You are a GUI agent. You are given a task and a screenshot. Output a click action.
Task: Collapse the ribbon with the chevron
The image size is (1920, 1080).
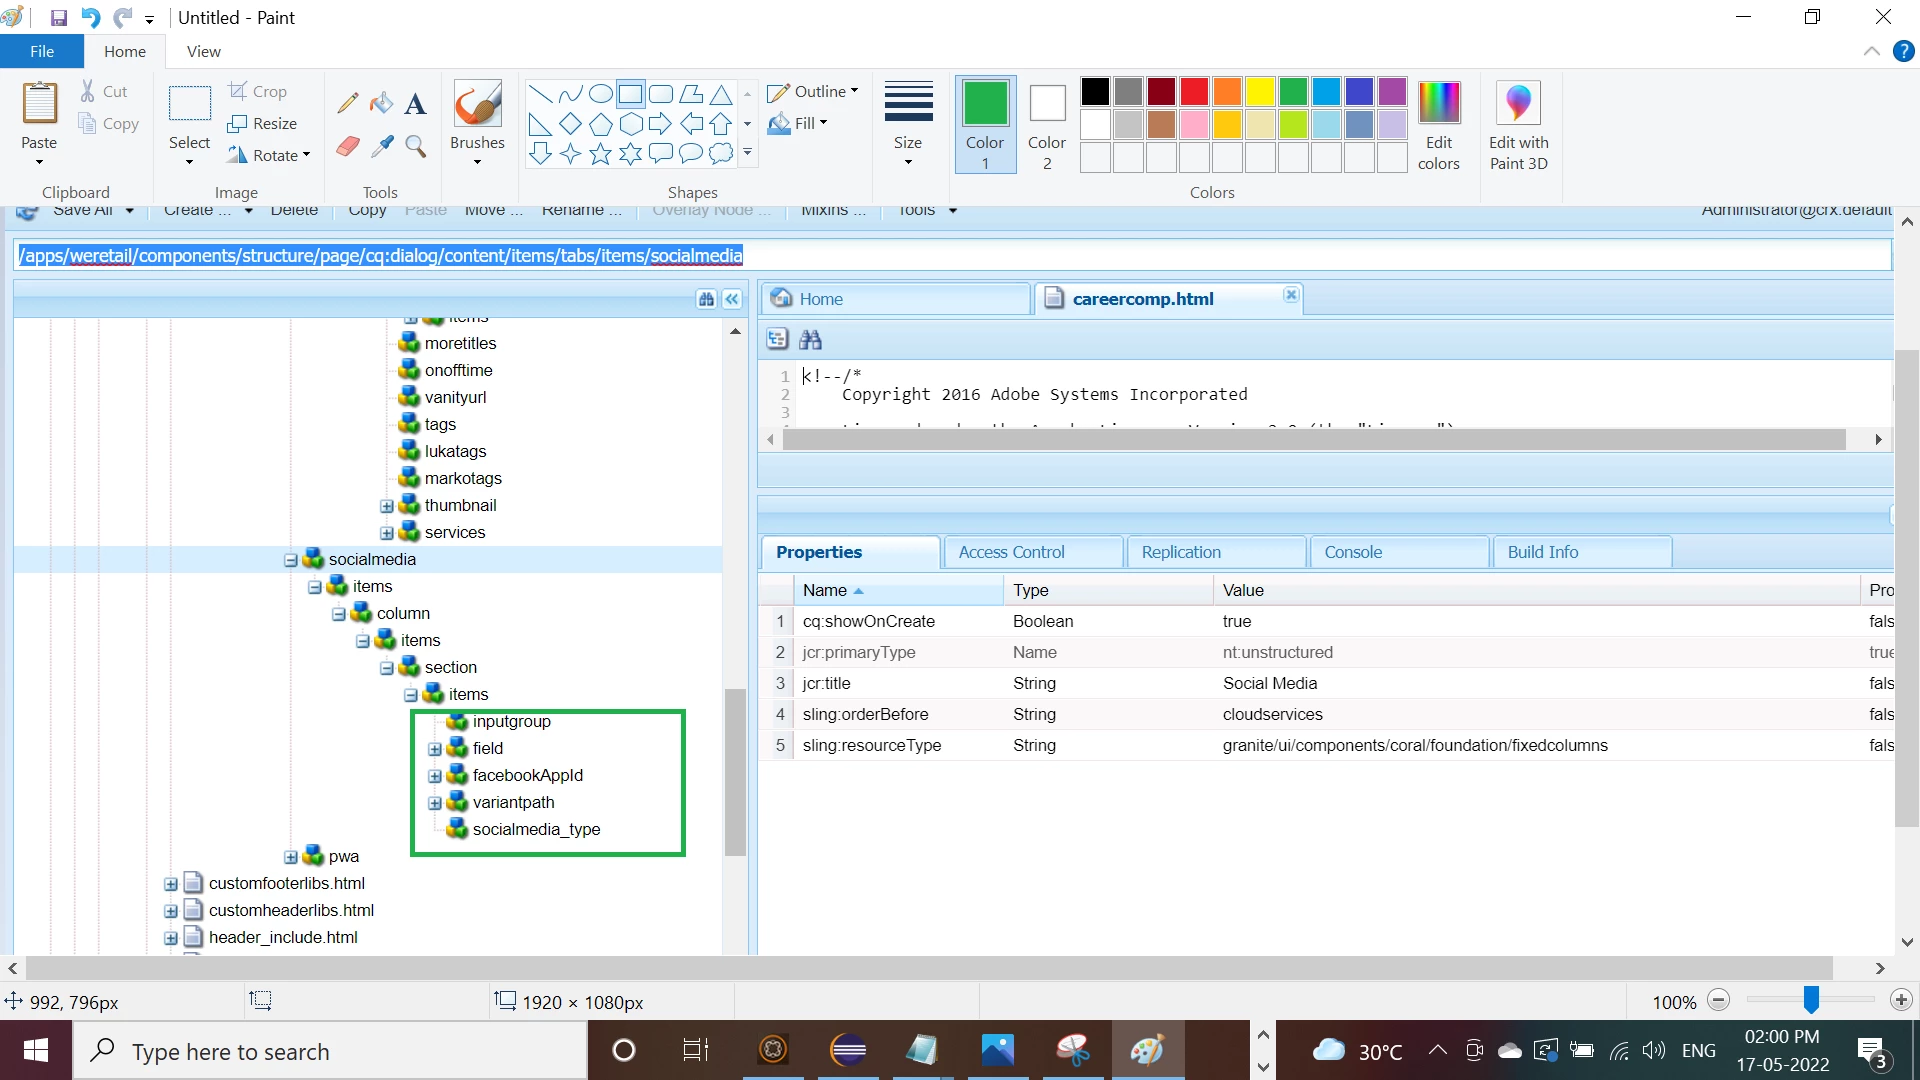point(1872,51)
